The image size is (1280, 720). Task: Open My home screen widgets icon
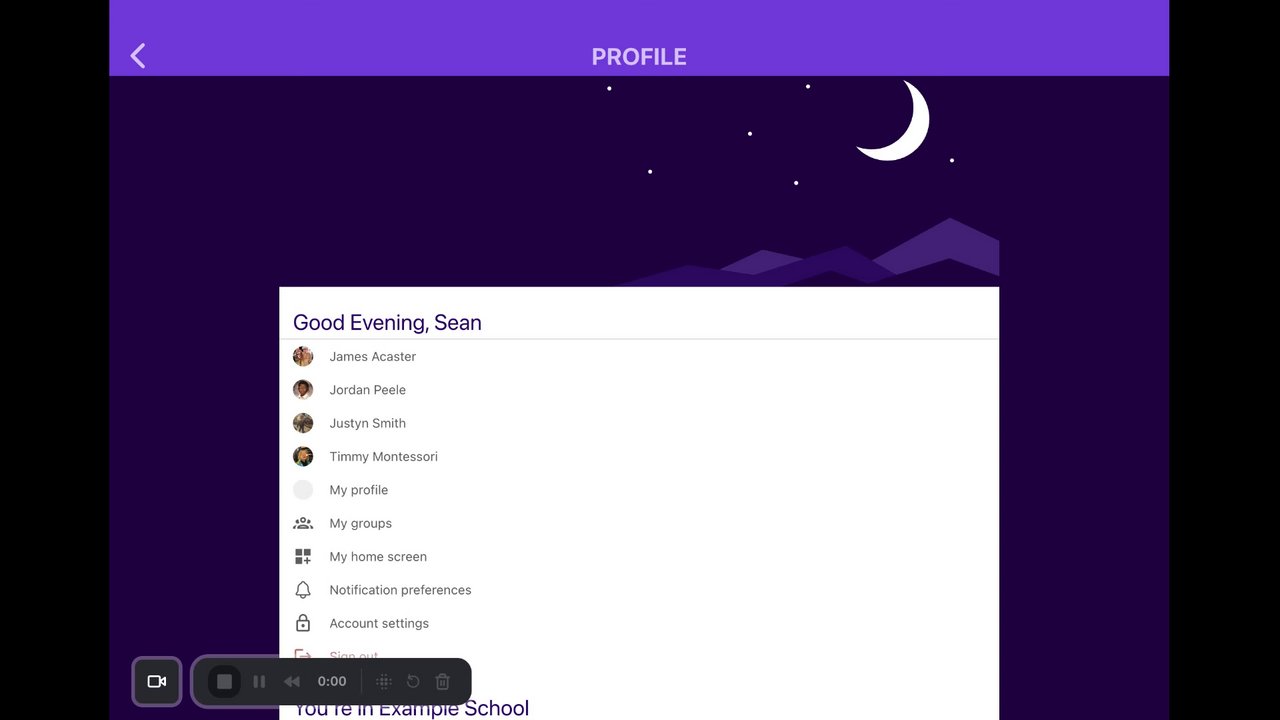tap(303, 556)
